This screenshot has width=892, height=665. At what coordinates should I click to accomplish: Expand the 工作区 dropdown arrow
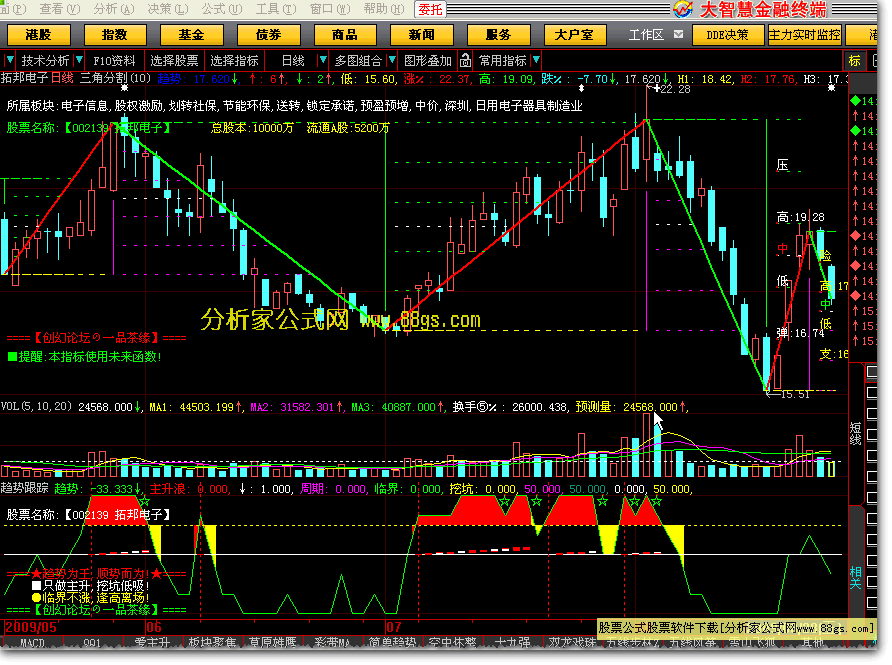pyautogui.click(x=678, y=35)
